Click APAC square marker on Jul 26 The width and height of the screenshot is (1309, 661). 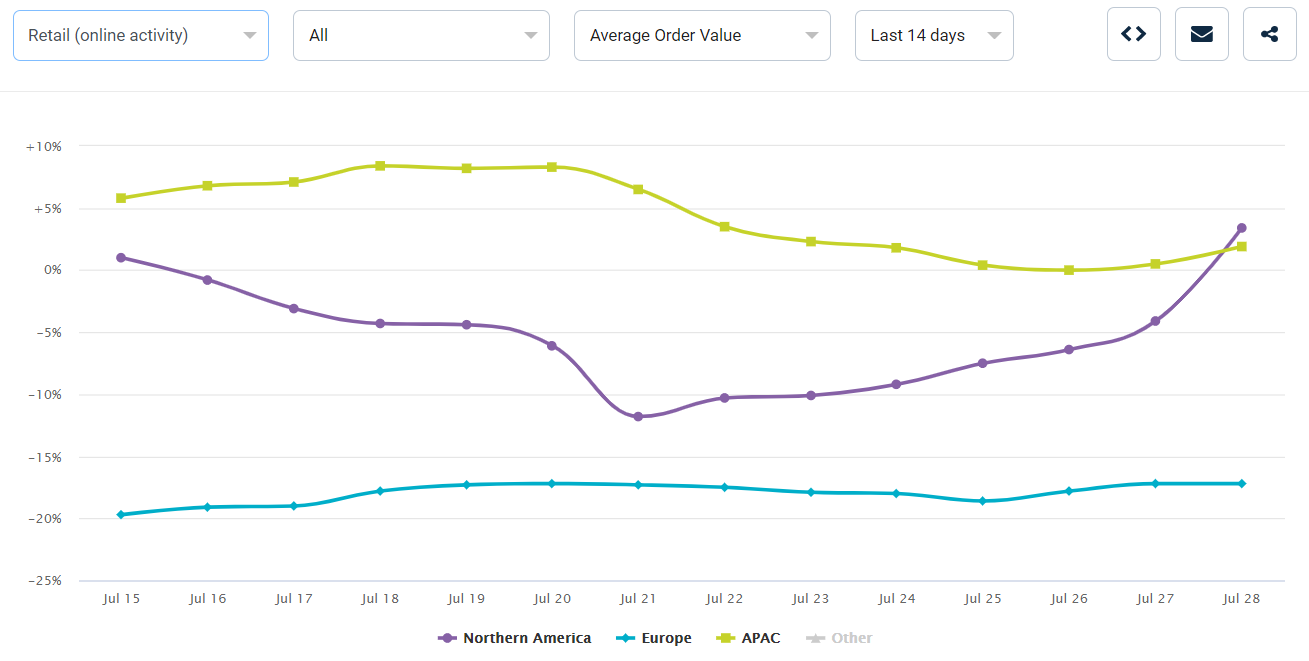[x=1069, y=270]
